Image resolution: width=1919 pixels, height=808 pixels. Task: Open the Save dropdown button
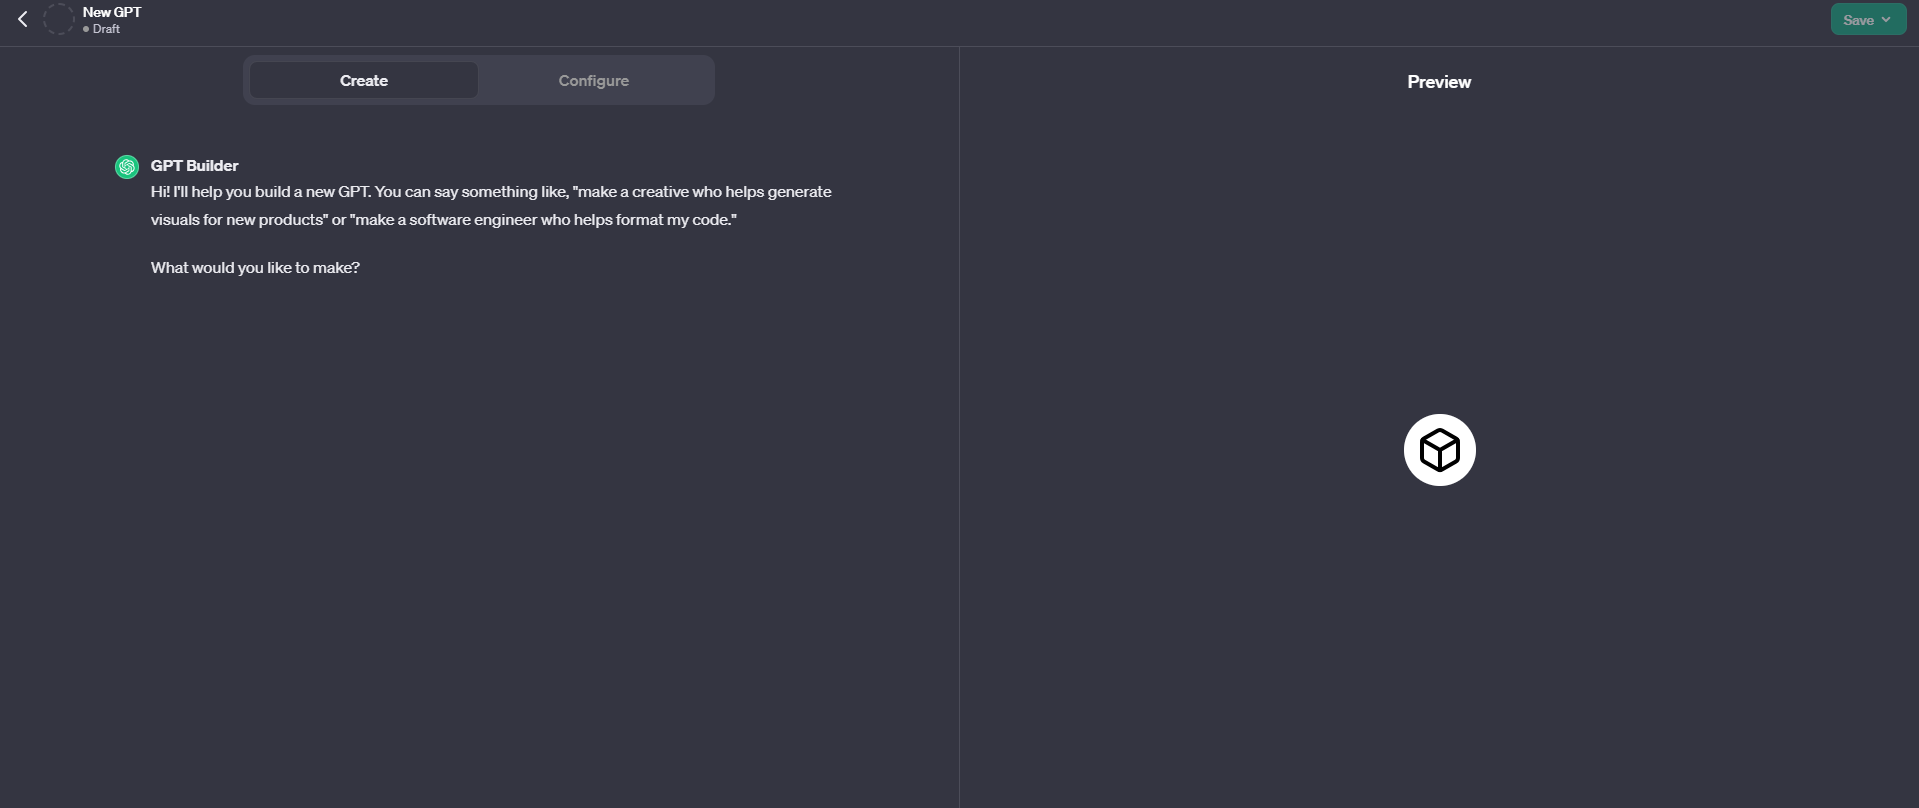(x=1868, y=20)
